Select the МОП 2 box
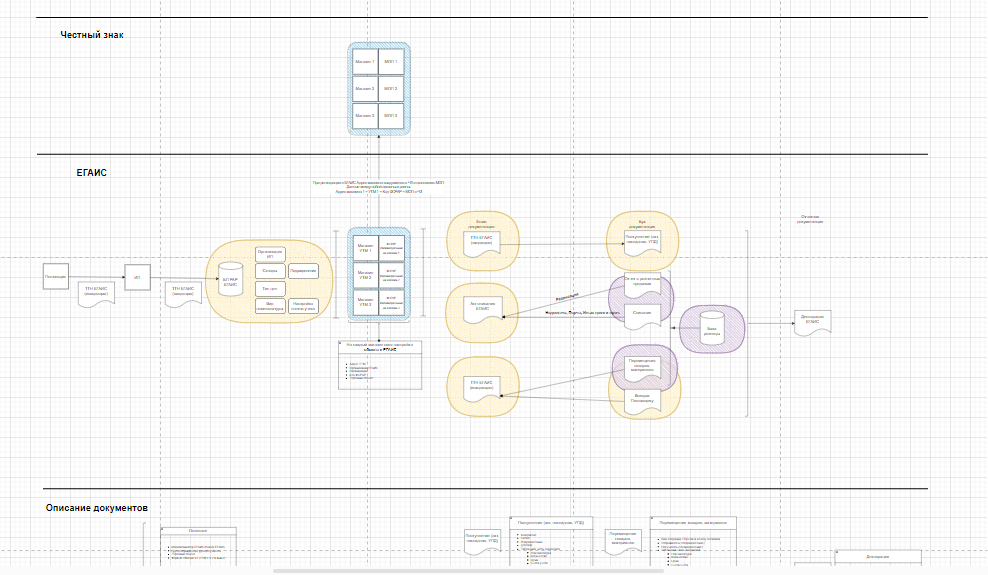This screenshot has width=988, height=575. pos(391,89)
